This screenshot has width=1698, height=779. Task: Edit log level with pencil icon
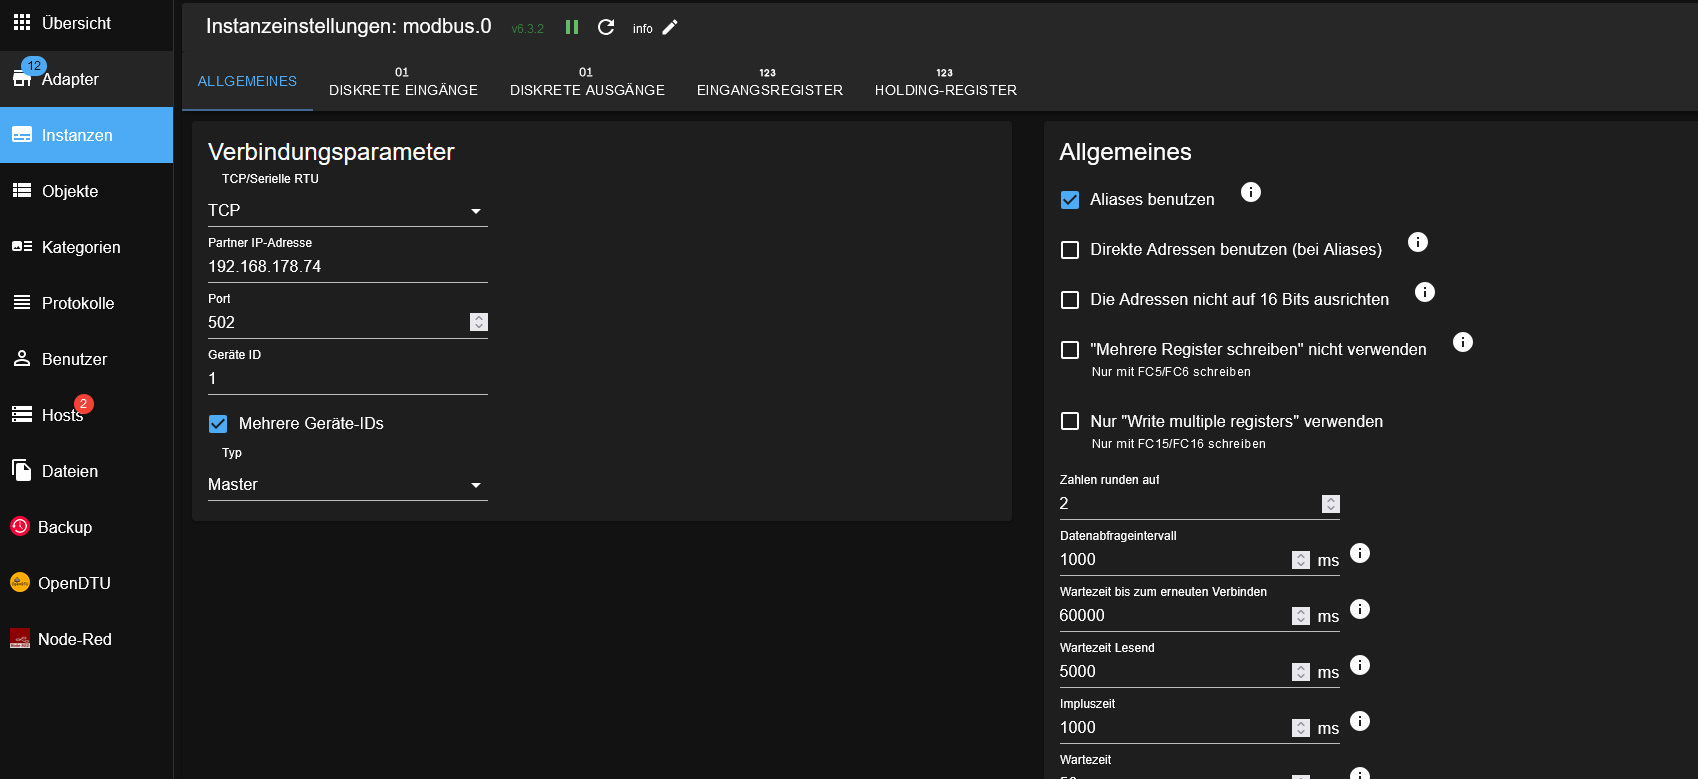[x=670, y=27]
